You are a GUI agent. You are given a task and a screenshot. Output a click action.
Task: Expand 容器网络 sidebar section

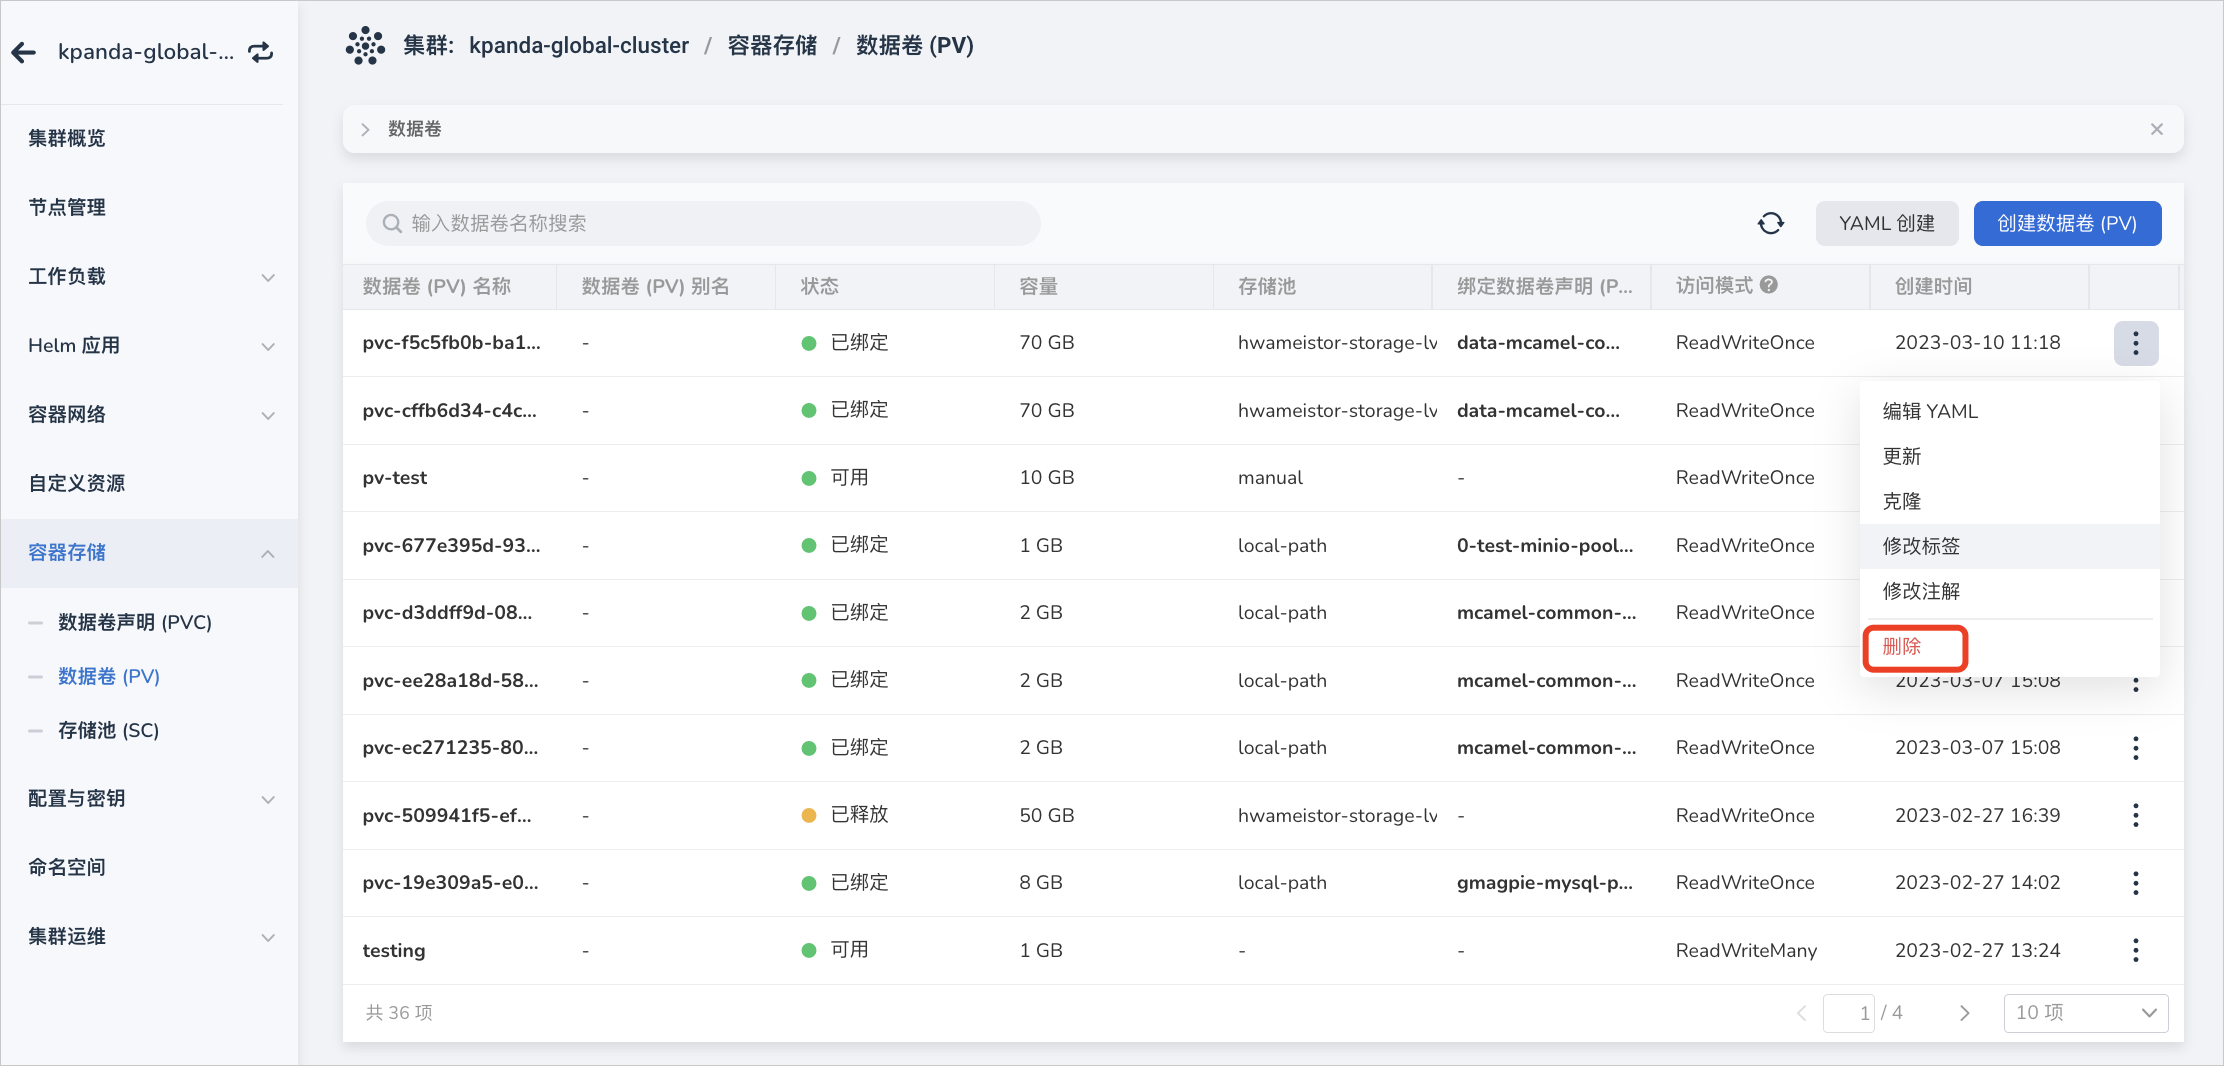[x=150, y=415]
